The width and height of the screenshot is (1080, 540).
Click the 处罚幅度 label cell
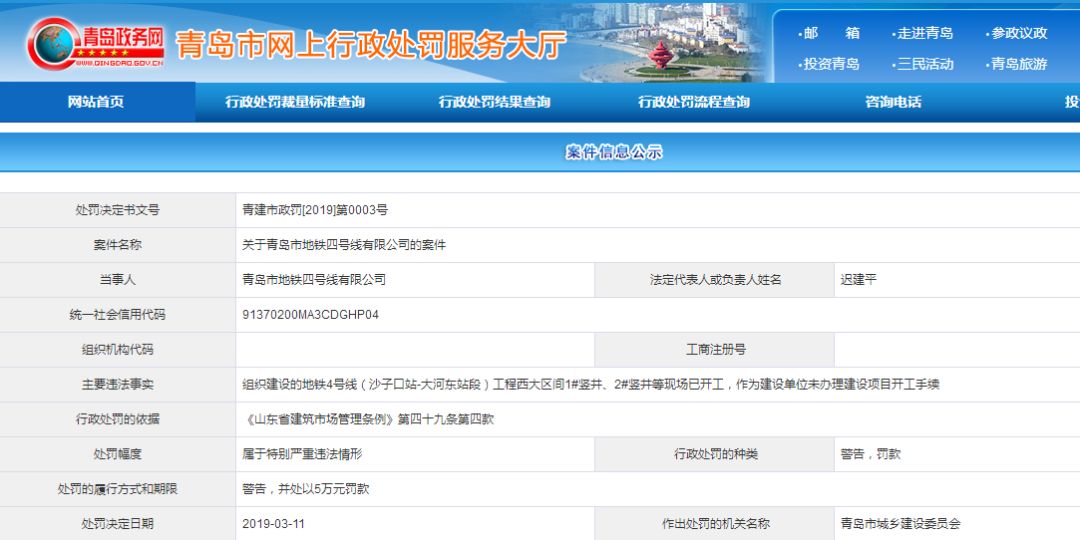click(x=118, y=454)
